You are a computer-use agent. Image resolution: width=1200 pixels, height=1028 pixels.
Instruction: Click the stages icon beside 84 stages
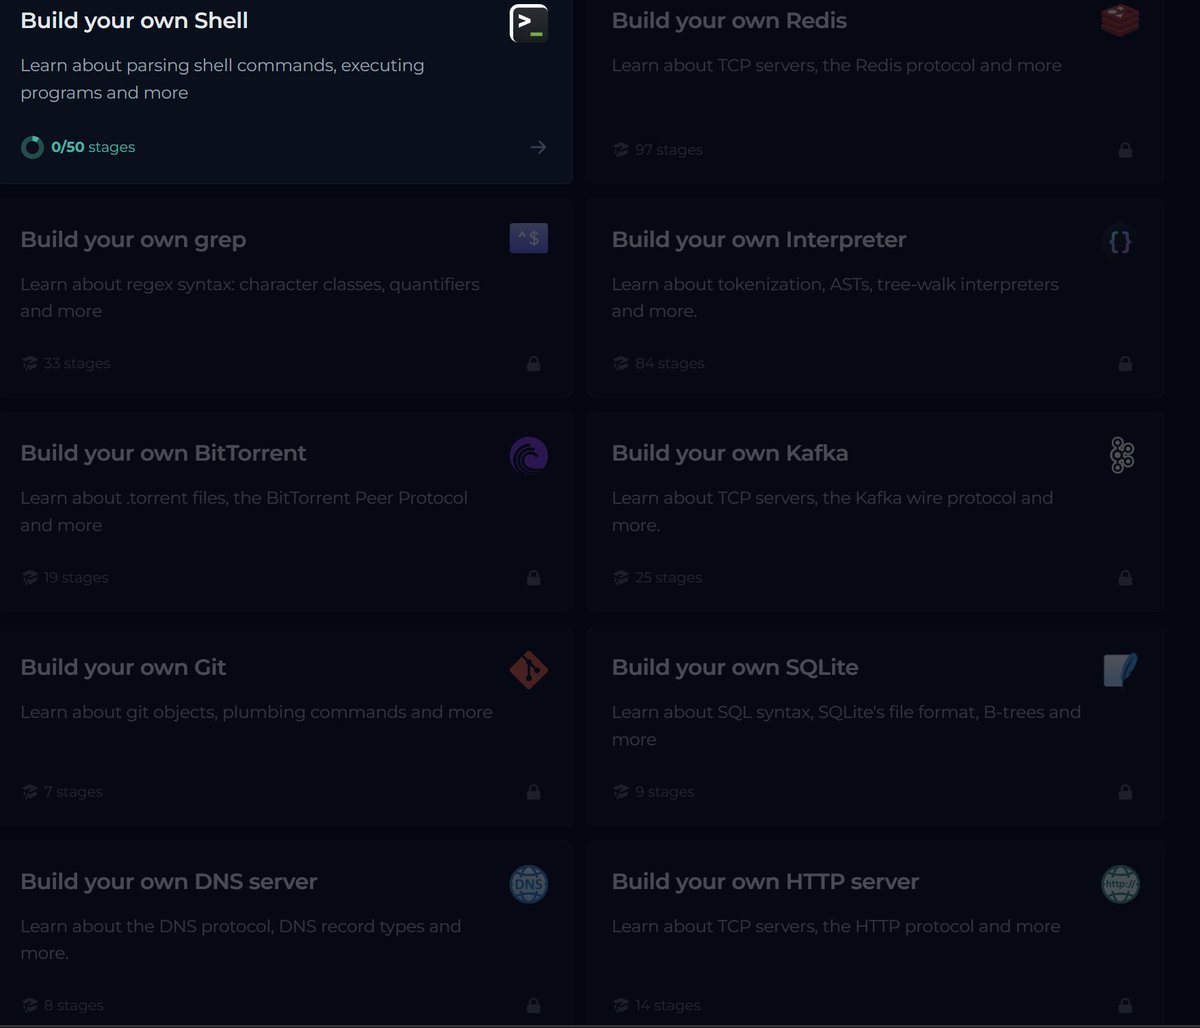621,363
